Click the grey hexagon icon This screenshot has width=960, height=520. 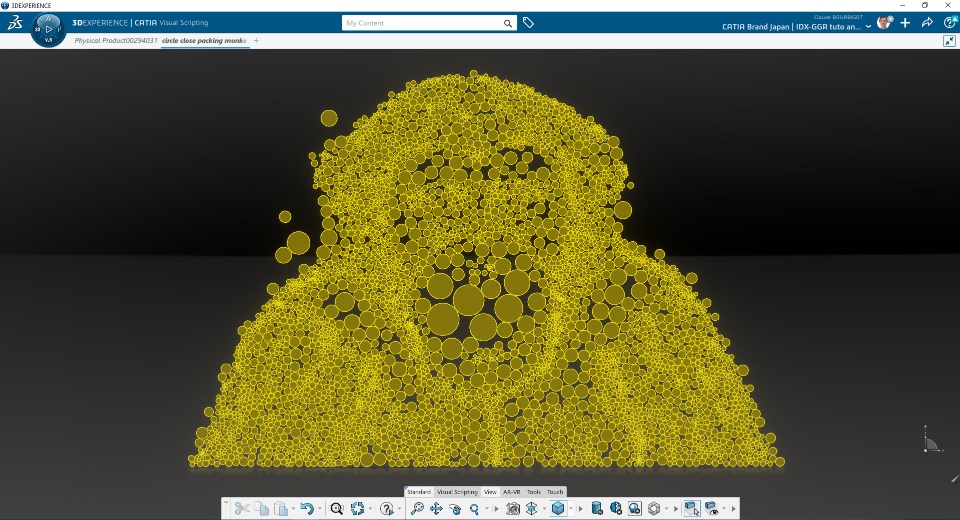tap(654, 508)
